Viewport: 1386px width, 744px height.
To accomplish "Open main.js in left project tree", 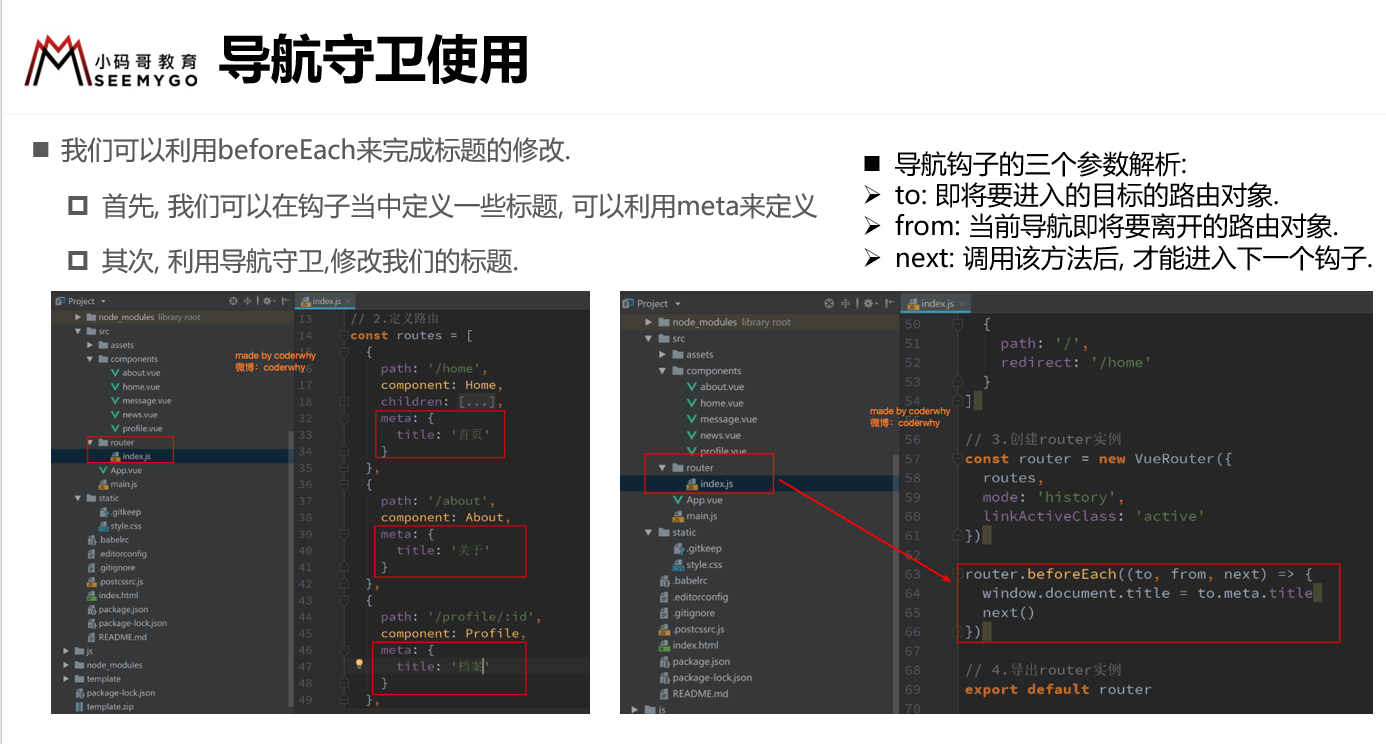I will (123, 484).
